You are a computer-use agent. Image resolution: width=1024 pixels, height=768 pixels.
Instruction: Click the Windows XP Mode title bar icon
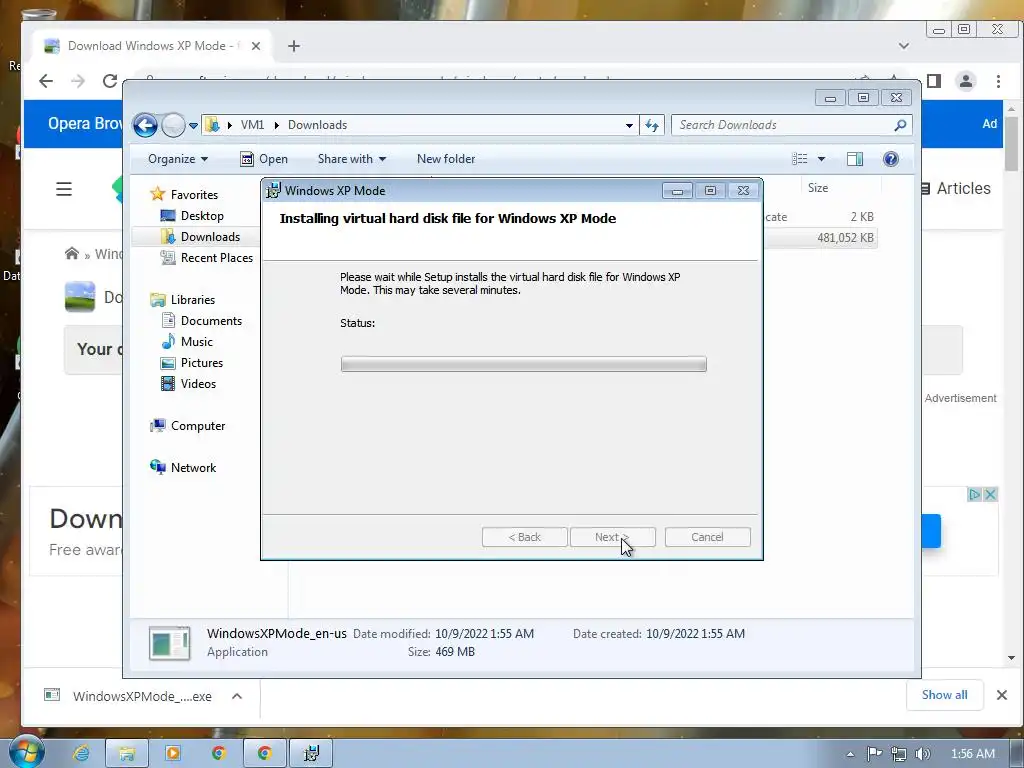tap(273, 191)
